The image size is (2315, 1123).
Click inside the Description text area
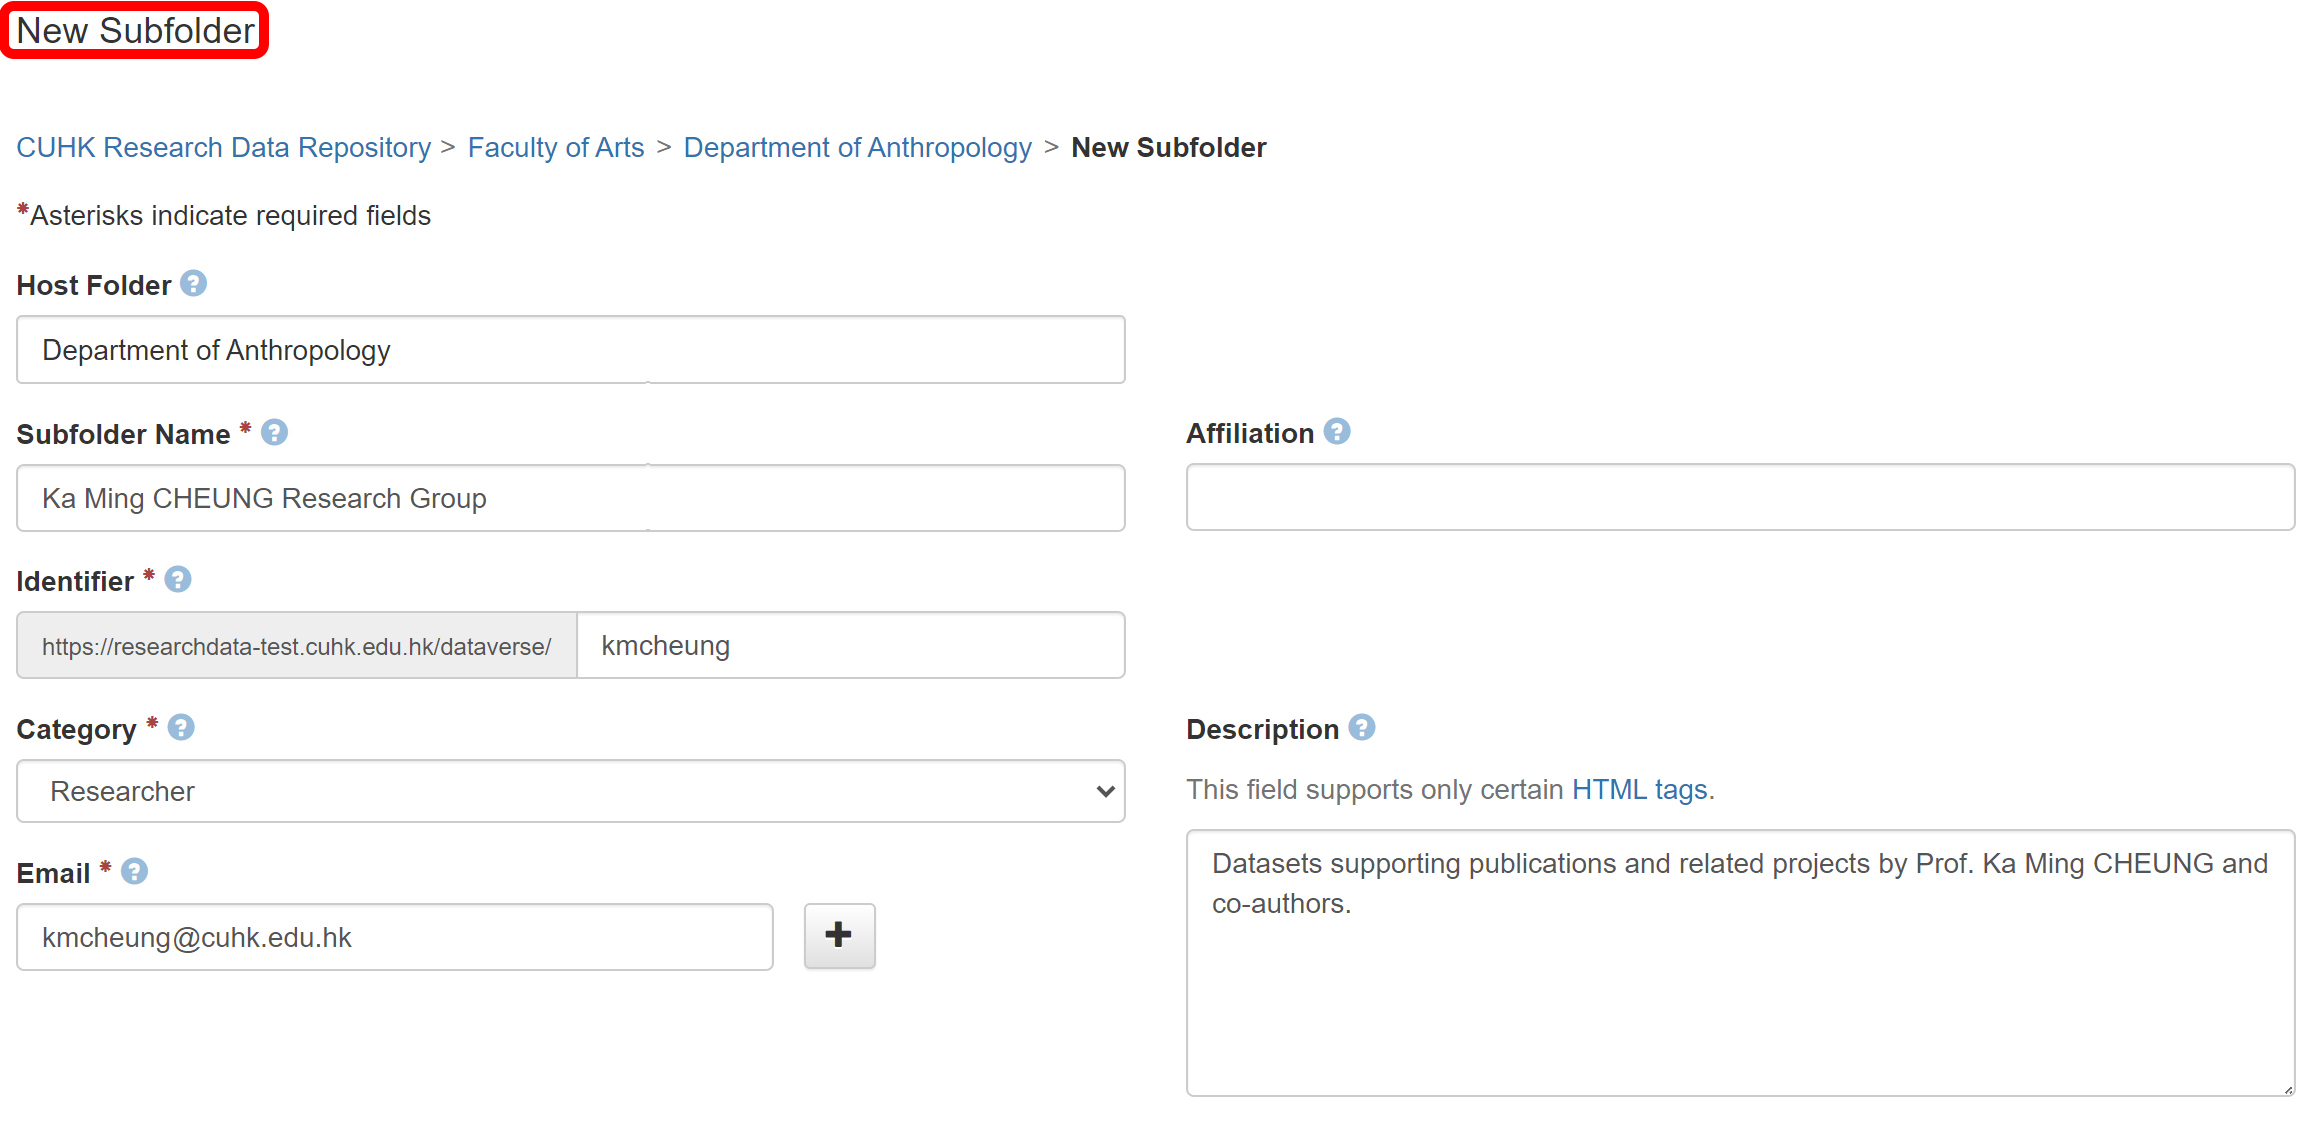[x=1740, y=963]
